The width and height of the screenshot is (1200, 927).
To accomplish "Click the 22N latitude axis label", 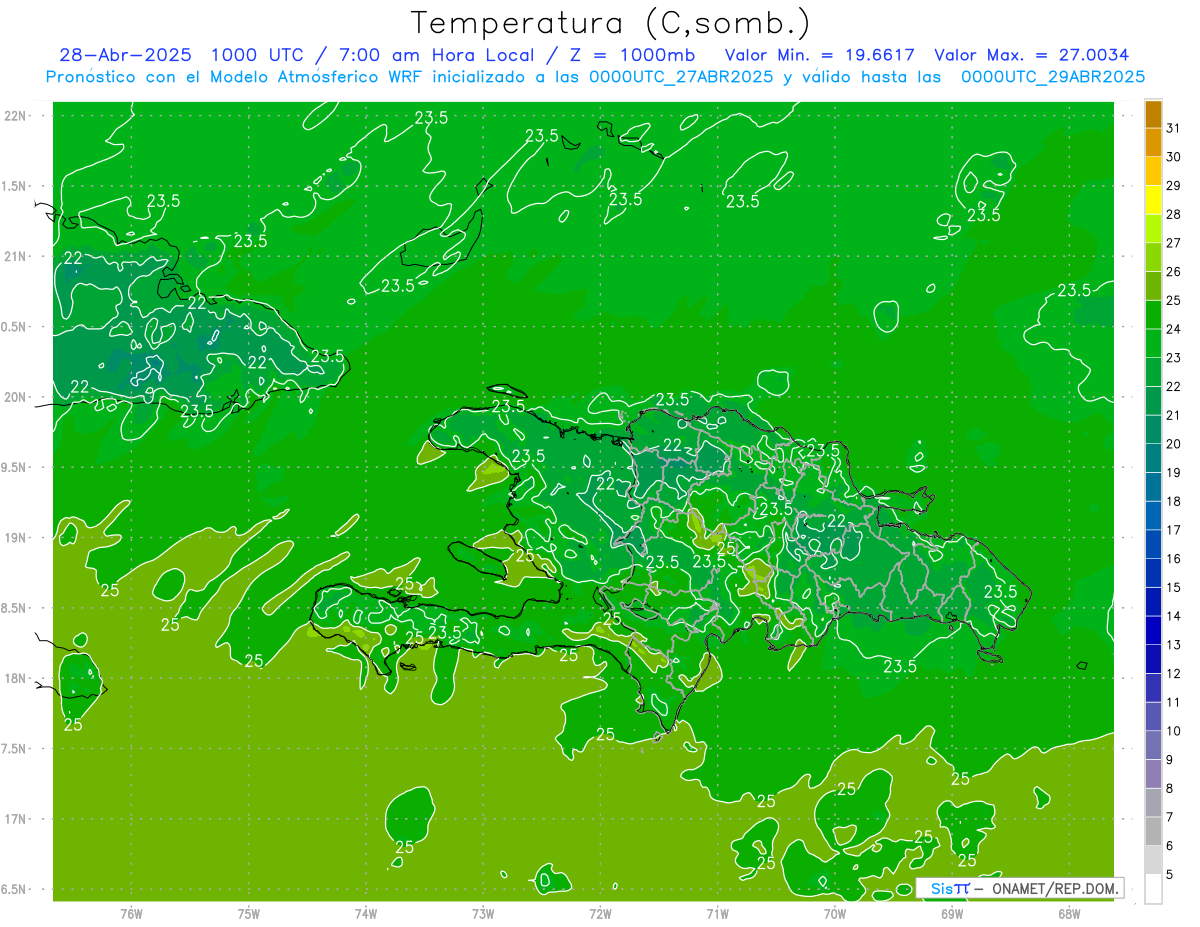I will pyautogui.click(x=15, y=116).
